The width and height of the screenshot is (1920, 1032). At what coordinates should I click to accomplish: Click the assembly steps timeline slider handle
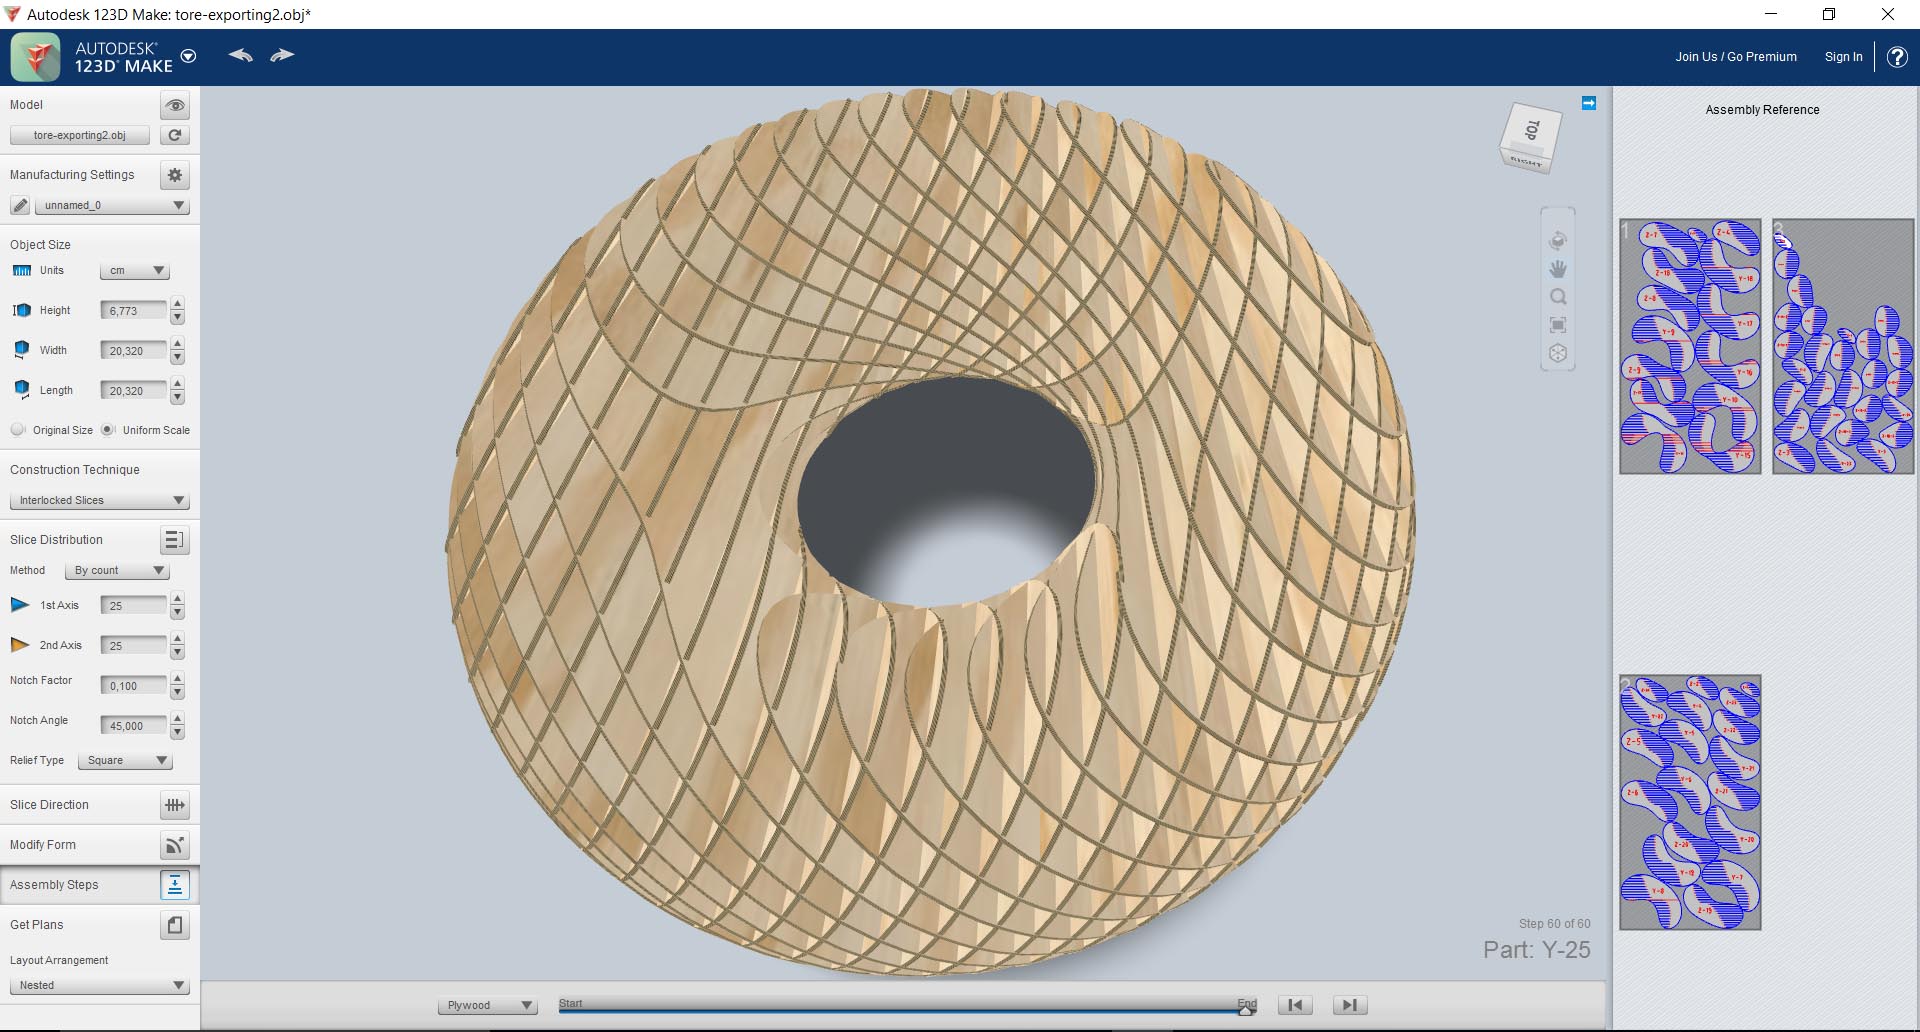(1246, 1010)
